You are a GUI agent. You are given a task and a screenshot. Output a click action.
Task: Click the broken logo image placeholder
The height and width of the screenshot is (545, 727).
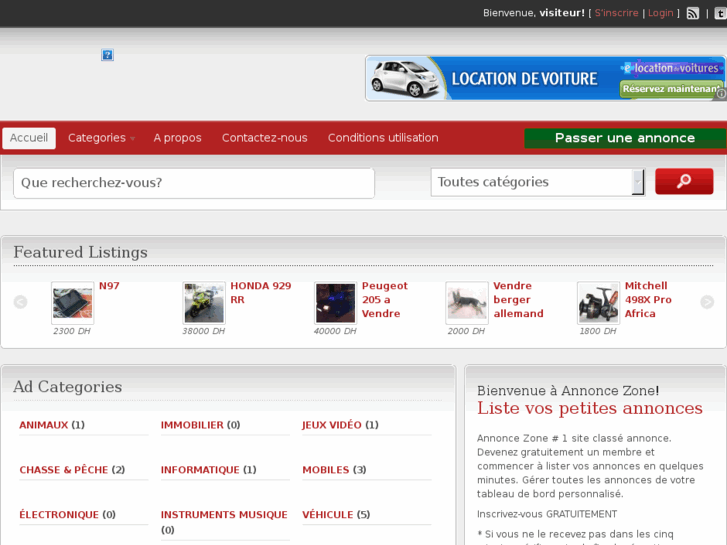[107, 55]
